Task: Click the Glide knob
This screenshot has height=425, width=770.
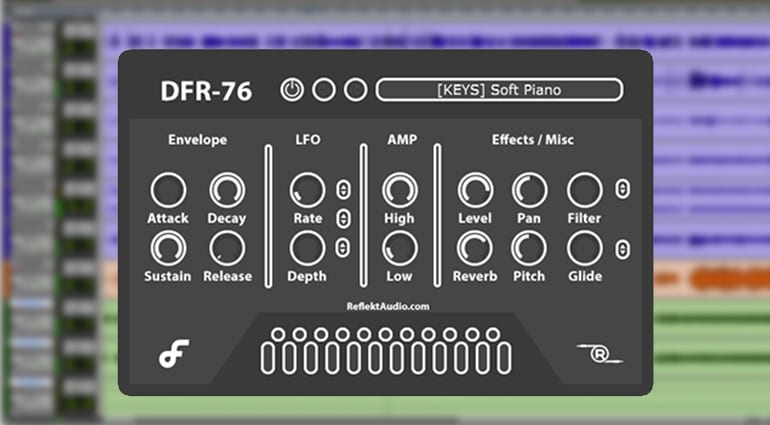Action: pos(585,249)
